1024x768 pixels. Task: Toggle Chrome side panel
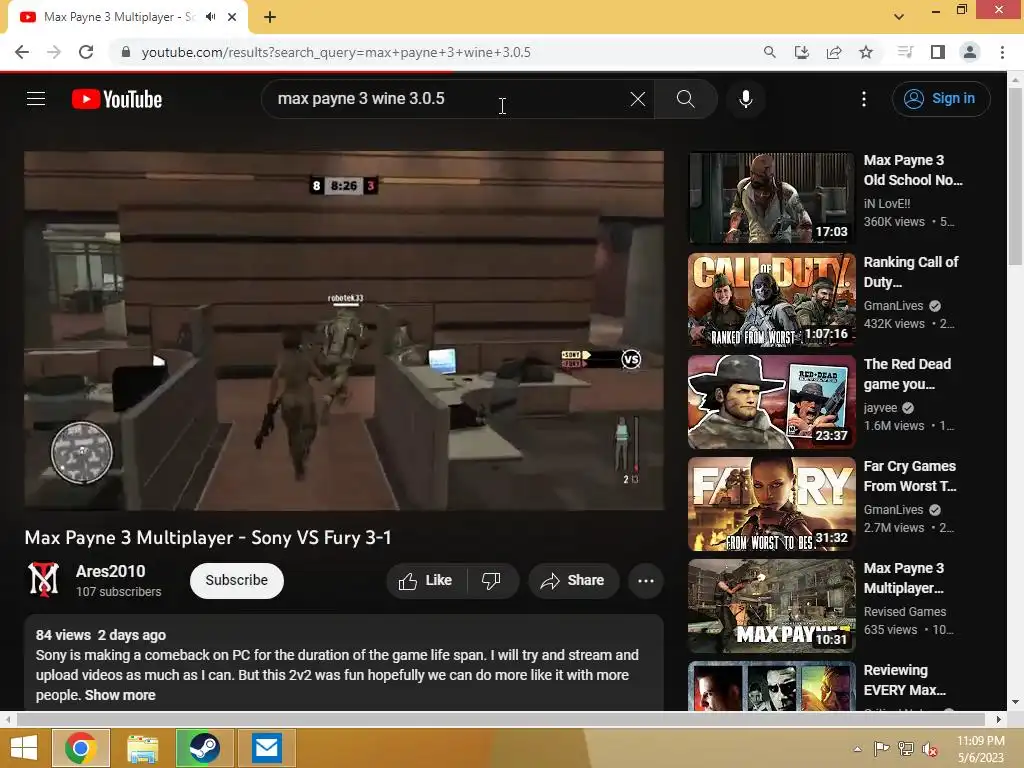click(938, 52)
